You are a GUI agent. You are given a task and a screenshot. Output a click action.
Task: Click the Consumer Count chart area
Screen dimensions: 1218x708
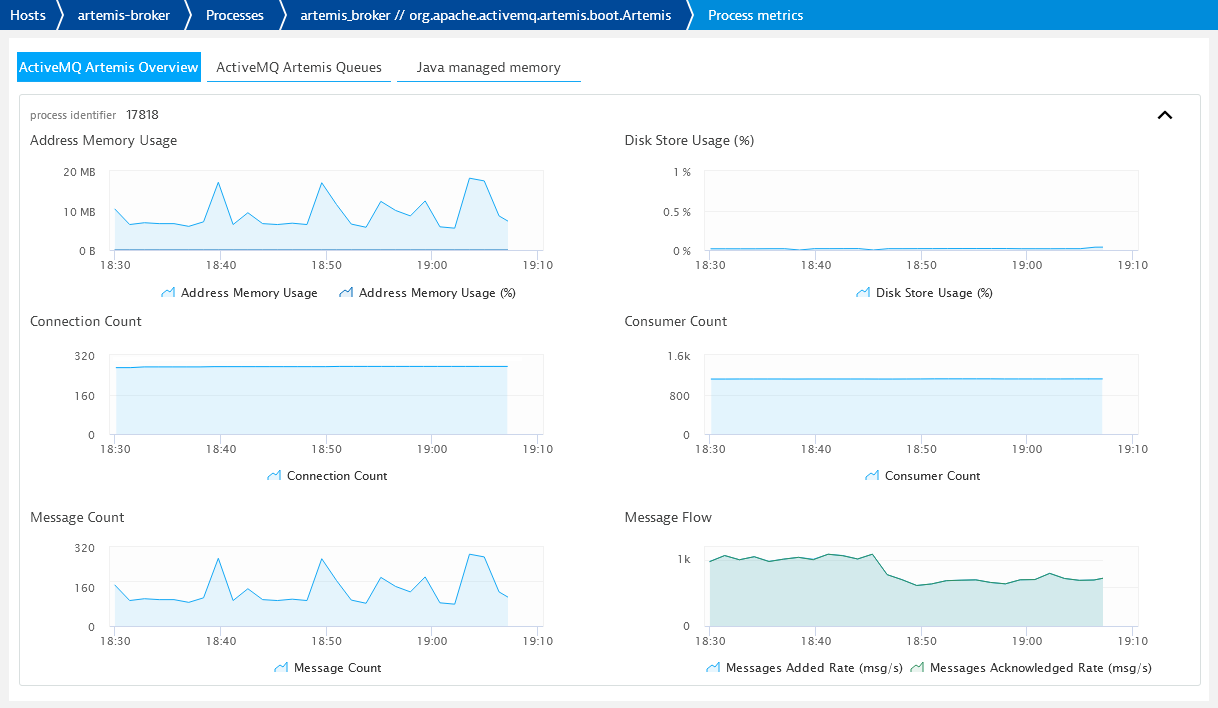[x=920, y=395]
